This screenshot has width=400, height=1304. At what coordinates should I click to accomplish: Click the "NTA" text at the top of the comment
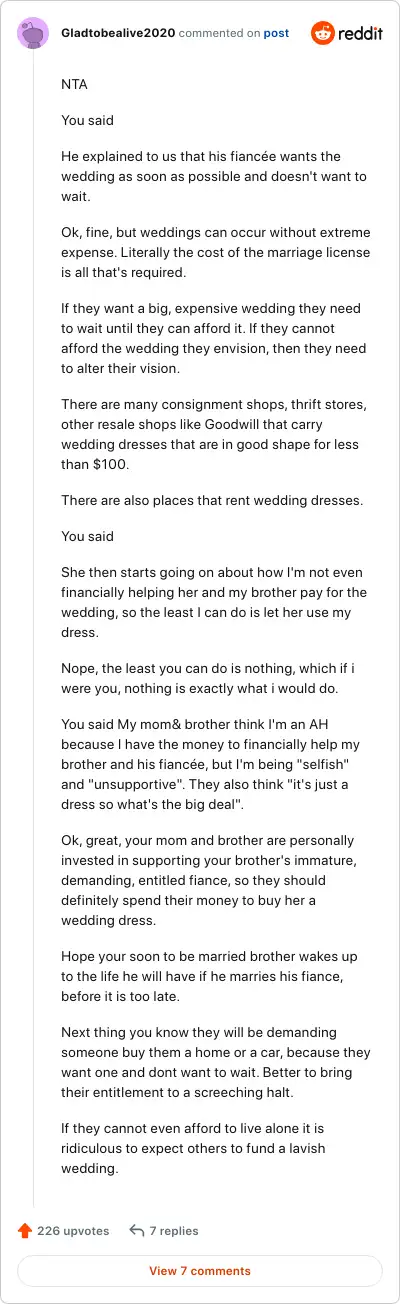point(74,85)
